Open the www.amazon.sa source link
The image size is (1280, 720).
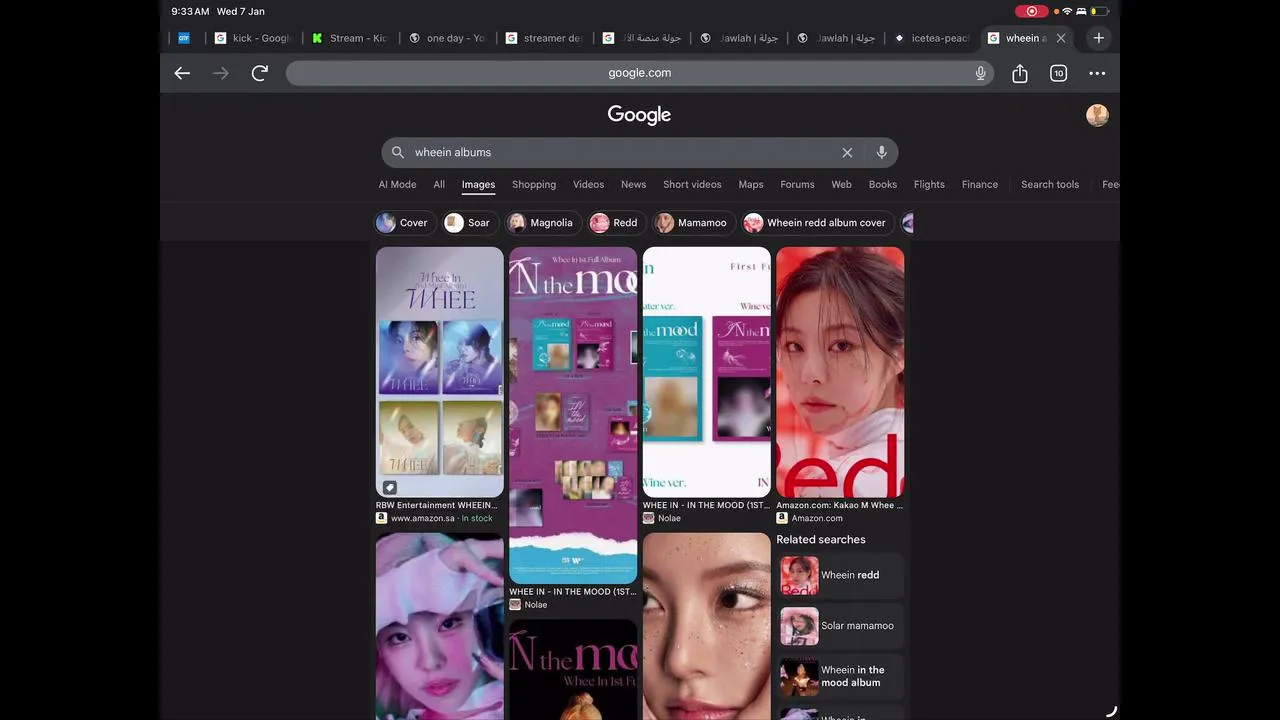click(435, 518)
